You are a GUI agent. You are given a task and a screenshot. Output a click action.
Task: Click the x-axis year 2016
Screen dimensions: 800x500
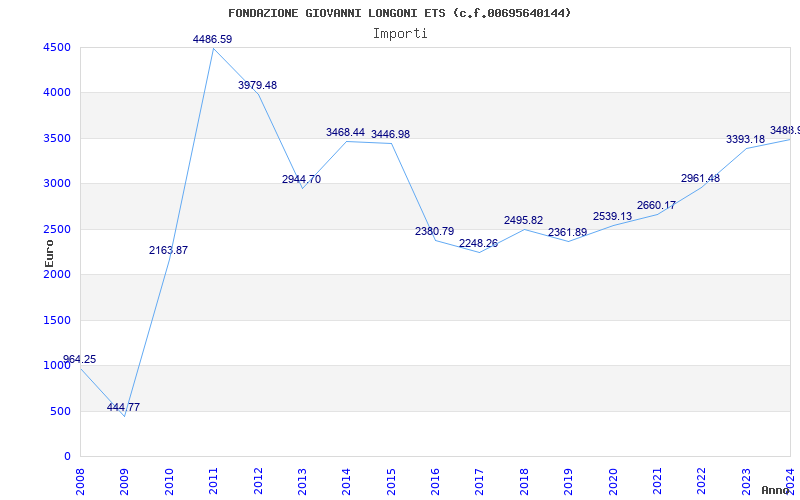click(x=435, y=481)
